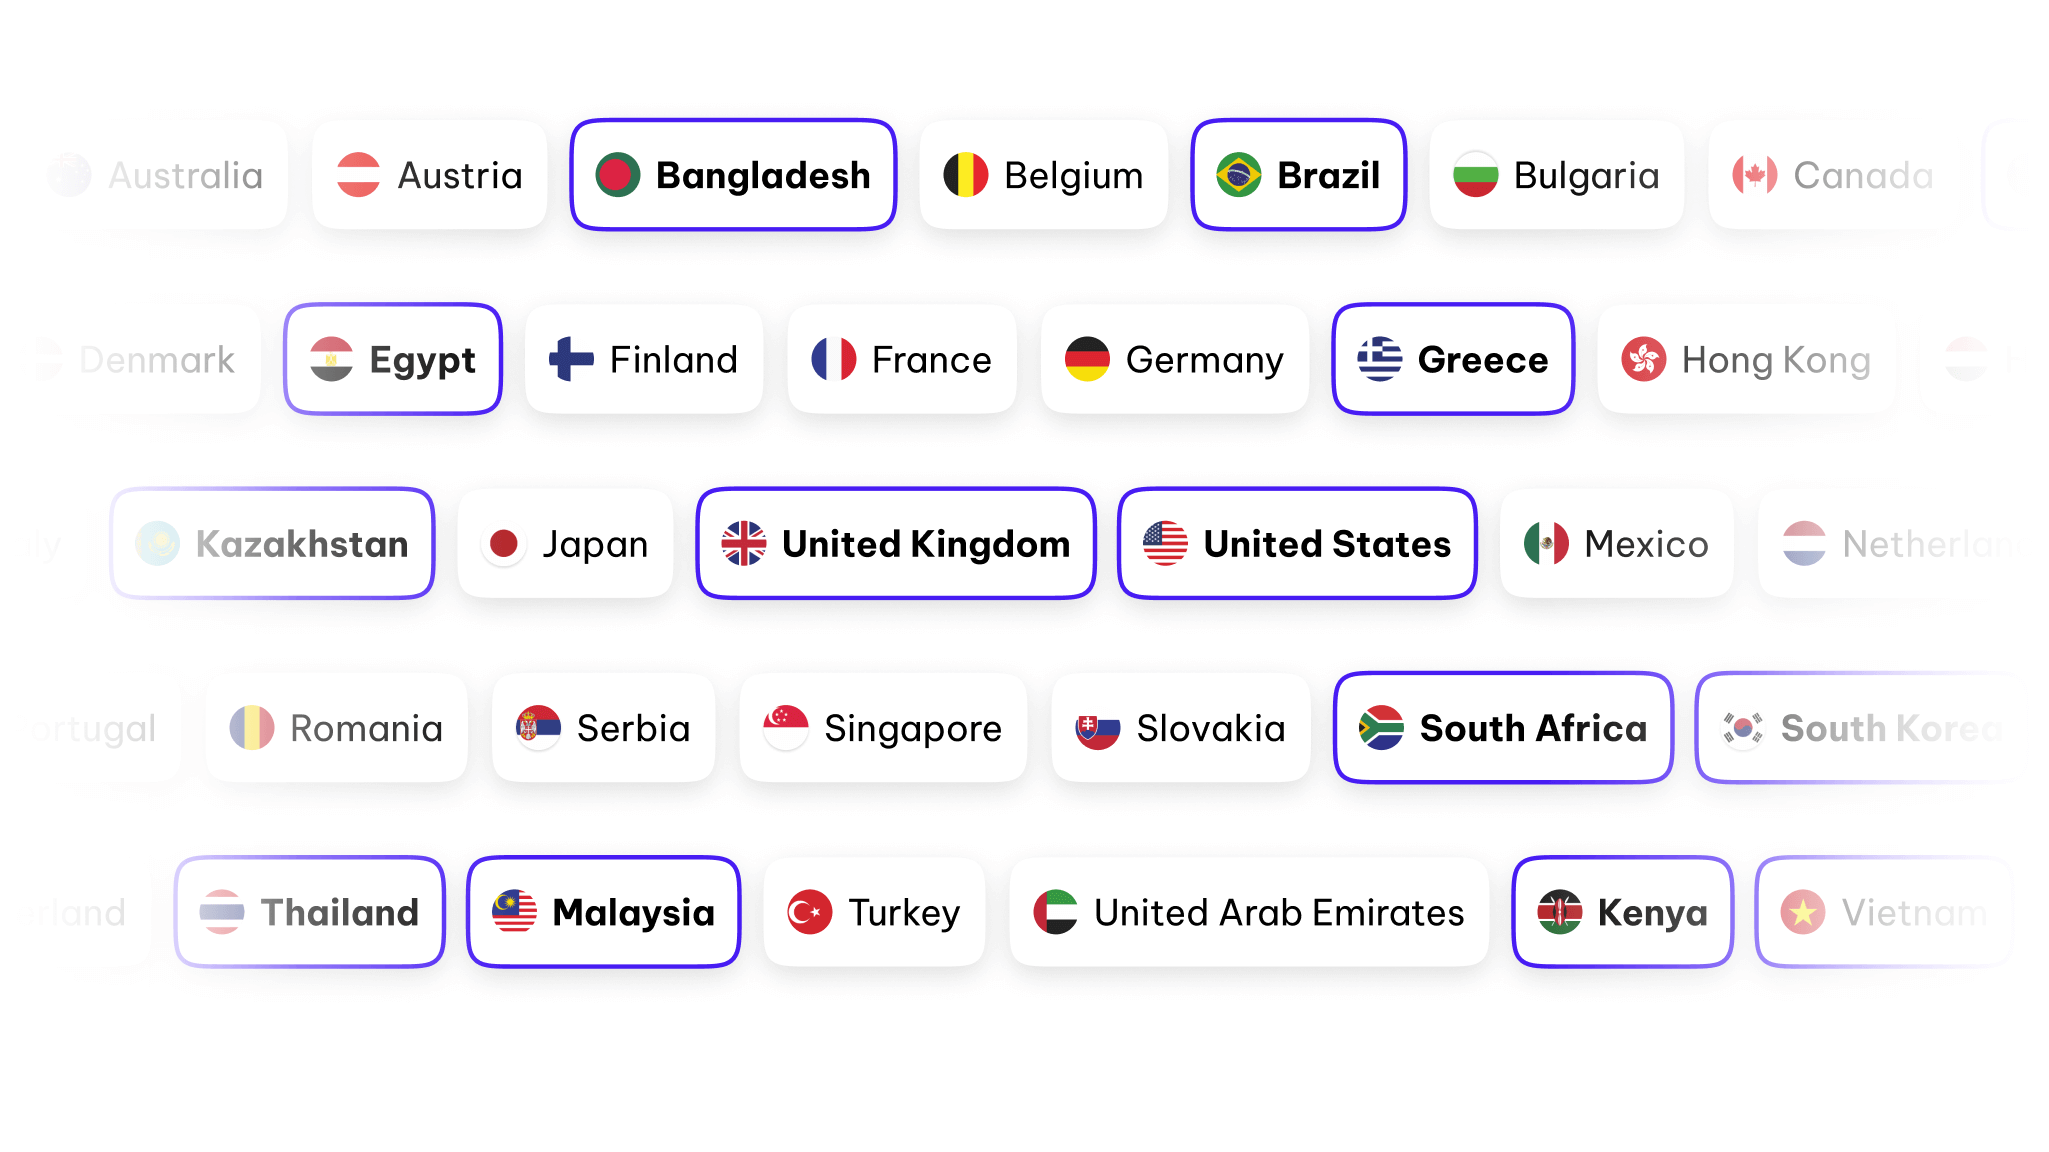Viewport: 2049px width, 1152px height.
Task: Click the Mexico flag icon
Action: (x=1547, y=544)
